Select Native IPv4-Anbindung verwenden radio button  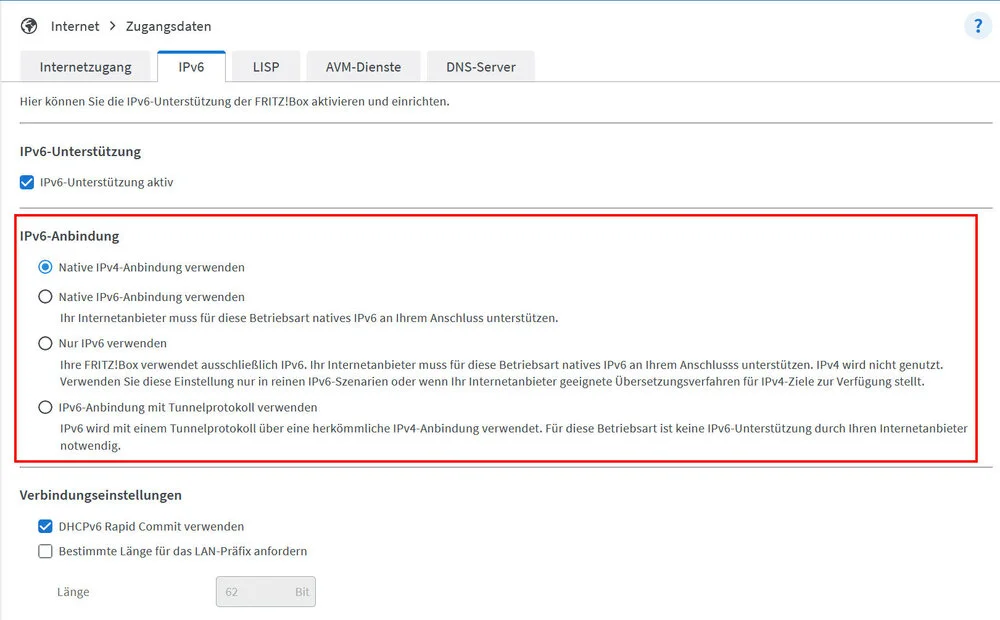[45, 268]
